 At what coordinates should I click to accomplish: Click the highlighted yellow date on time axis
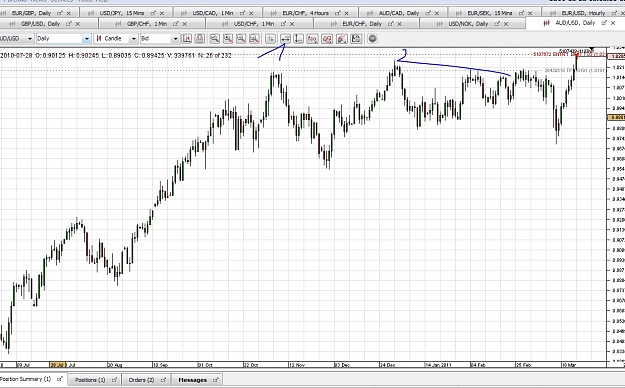click(x=57, y=365)
